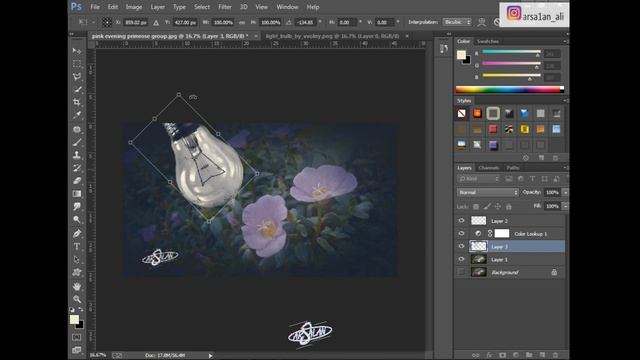
Task: Select the custom Shape tool
Action: (x=76, y=272)
